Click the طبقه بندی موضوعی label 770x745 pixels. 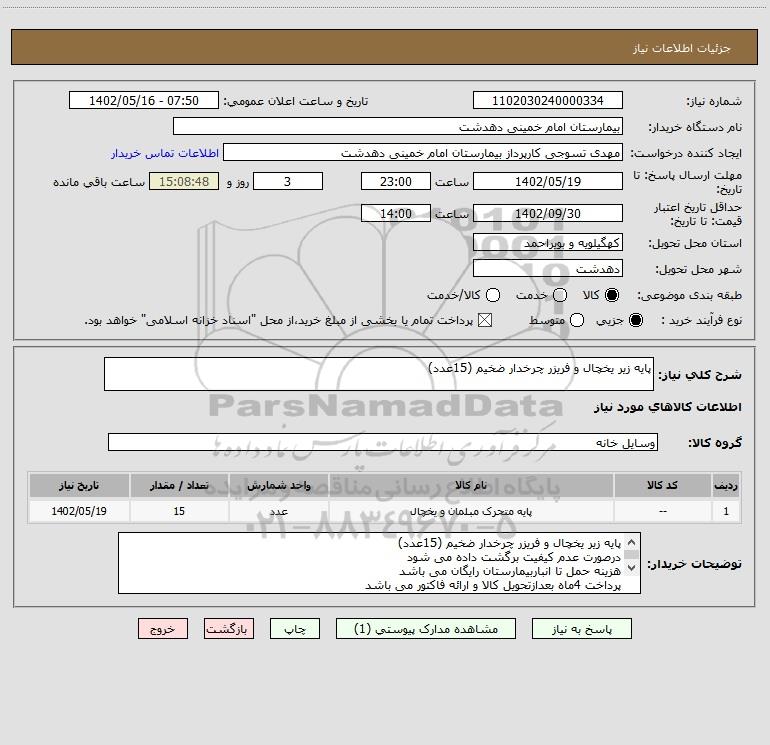click(x=689, y=296)
